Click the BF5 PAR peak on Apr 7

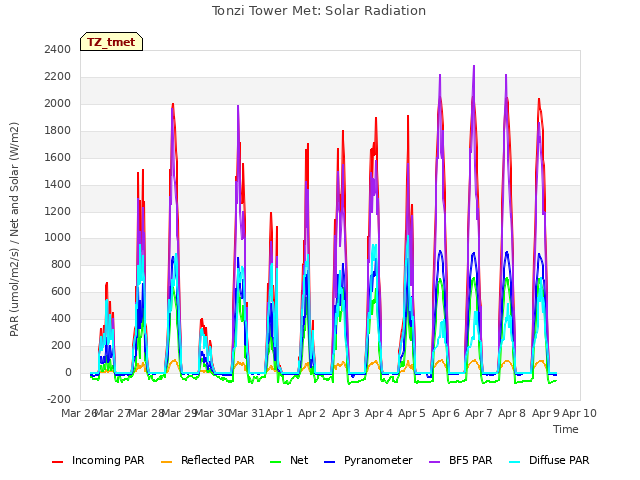point(474,66)
